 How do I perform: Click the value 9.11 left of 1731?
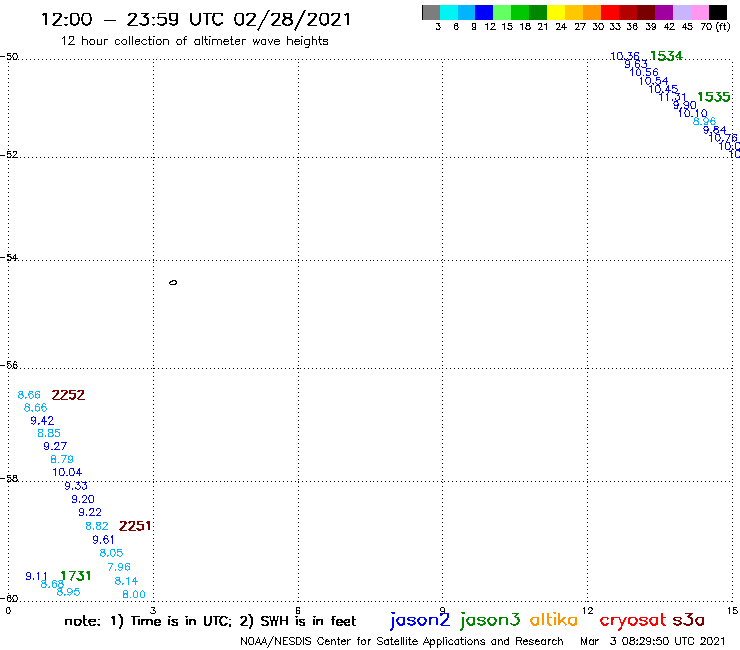point(36,576)
